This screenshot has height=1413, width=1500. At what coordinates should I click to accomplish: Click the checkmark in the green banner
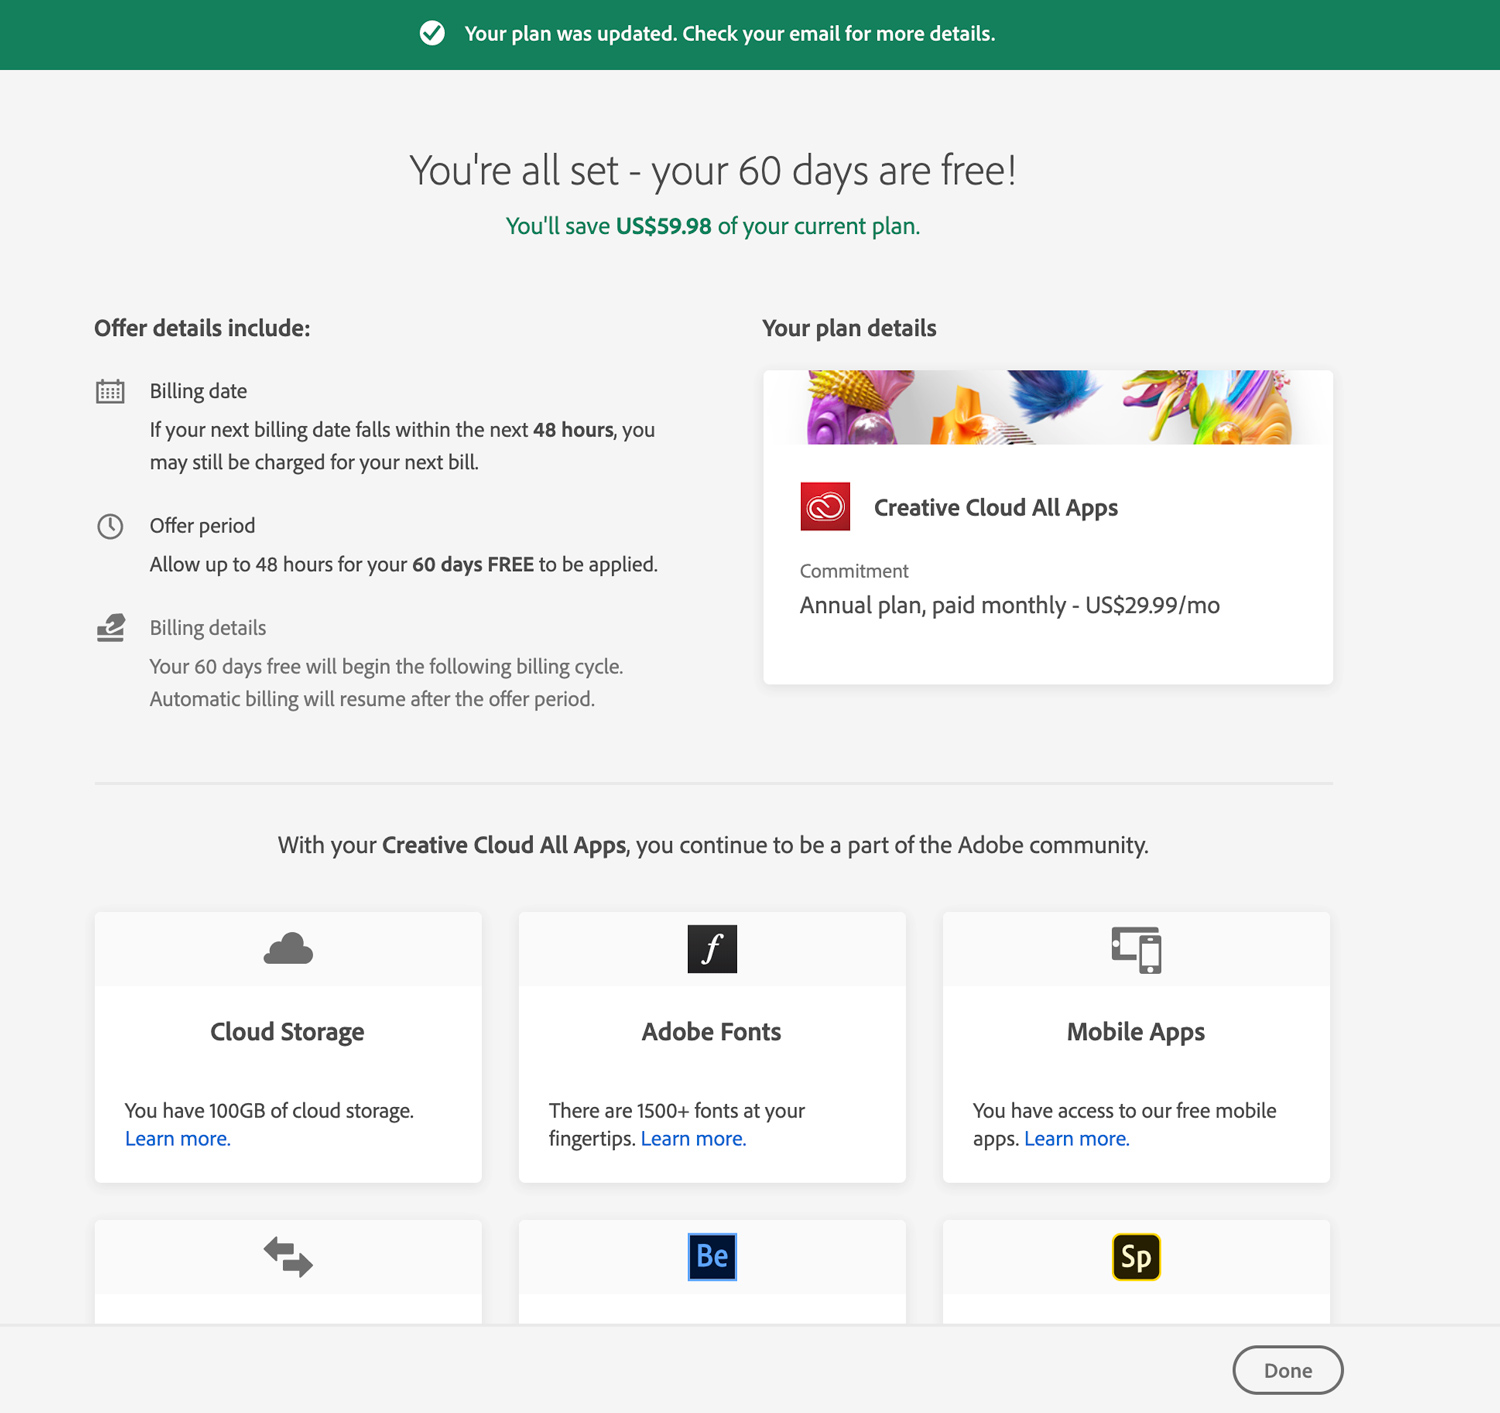point(431,33)
